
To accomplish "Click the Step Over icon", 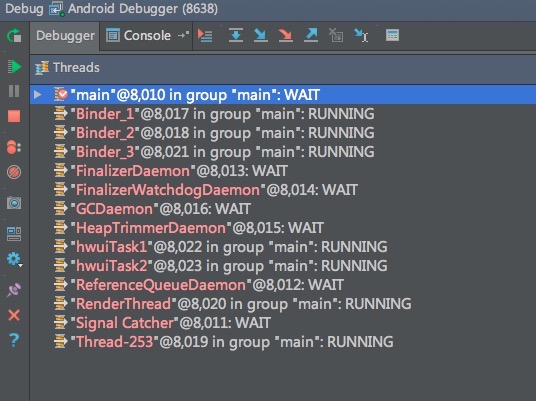I will (x=236, y=35).
